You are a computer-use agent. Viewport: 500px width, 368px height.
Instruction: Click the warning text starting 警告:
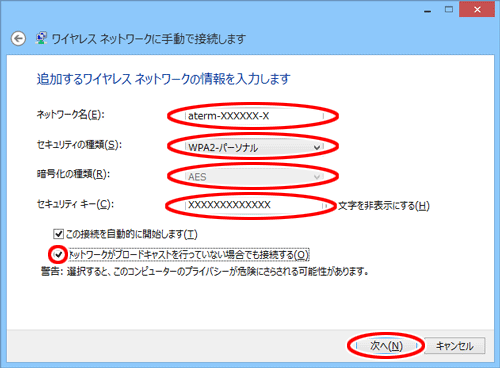coord(204,271)
